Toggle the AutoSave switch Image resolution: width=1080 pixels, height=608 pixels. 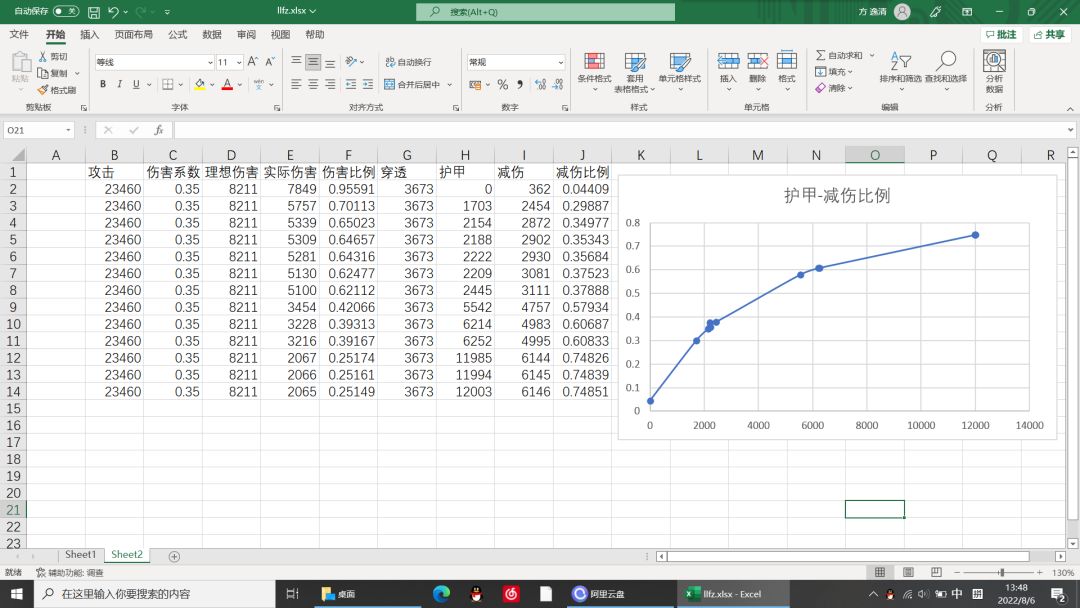tap(65, 12)
